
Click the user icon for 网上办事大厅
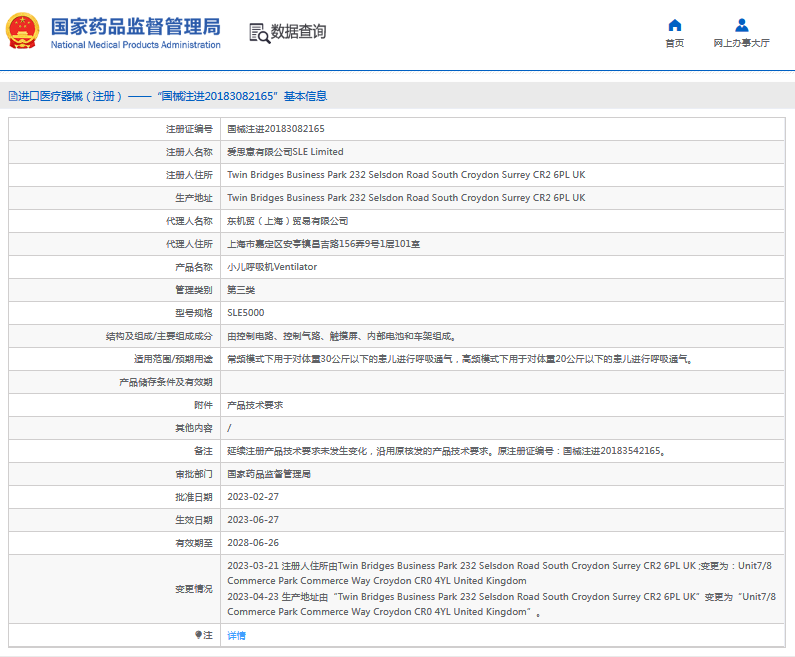741,25
